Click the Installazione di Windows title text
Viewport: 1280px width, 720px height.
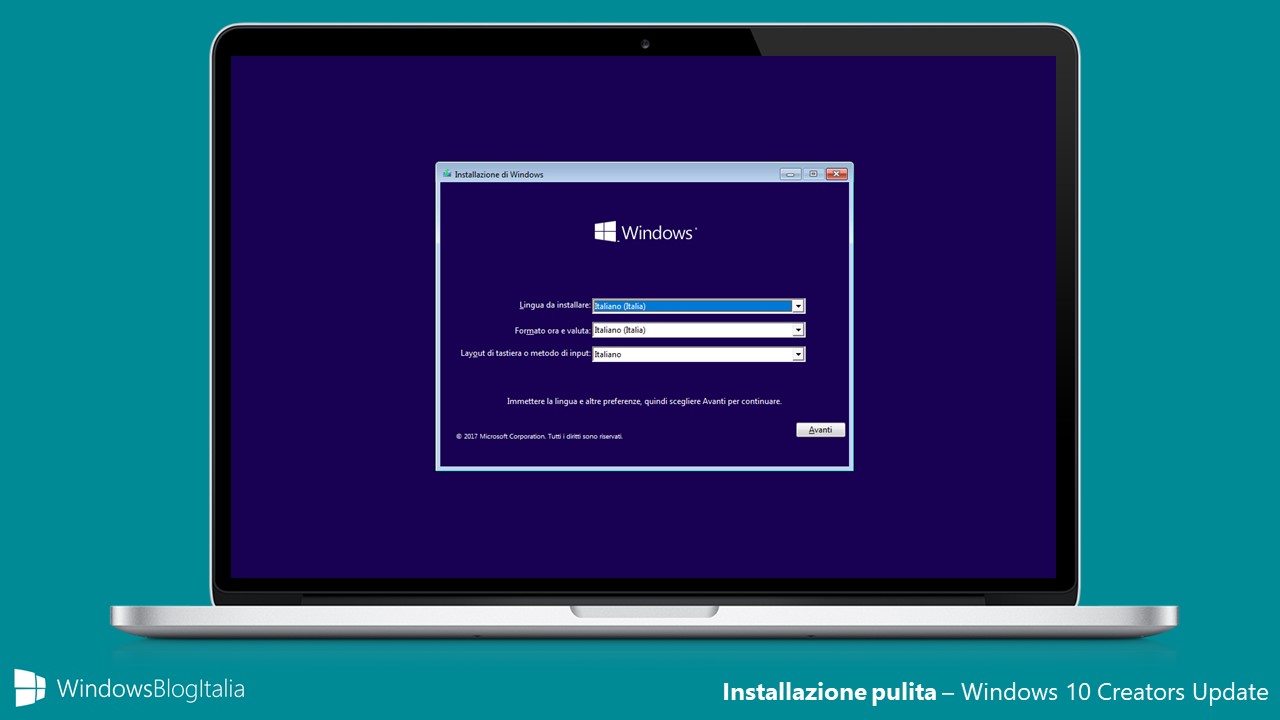pyautogui.click(x=499, y=174)
